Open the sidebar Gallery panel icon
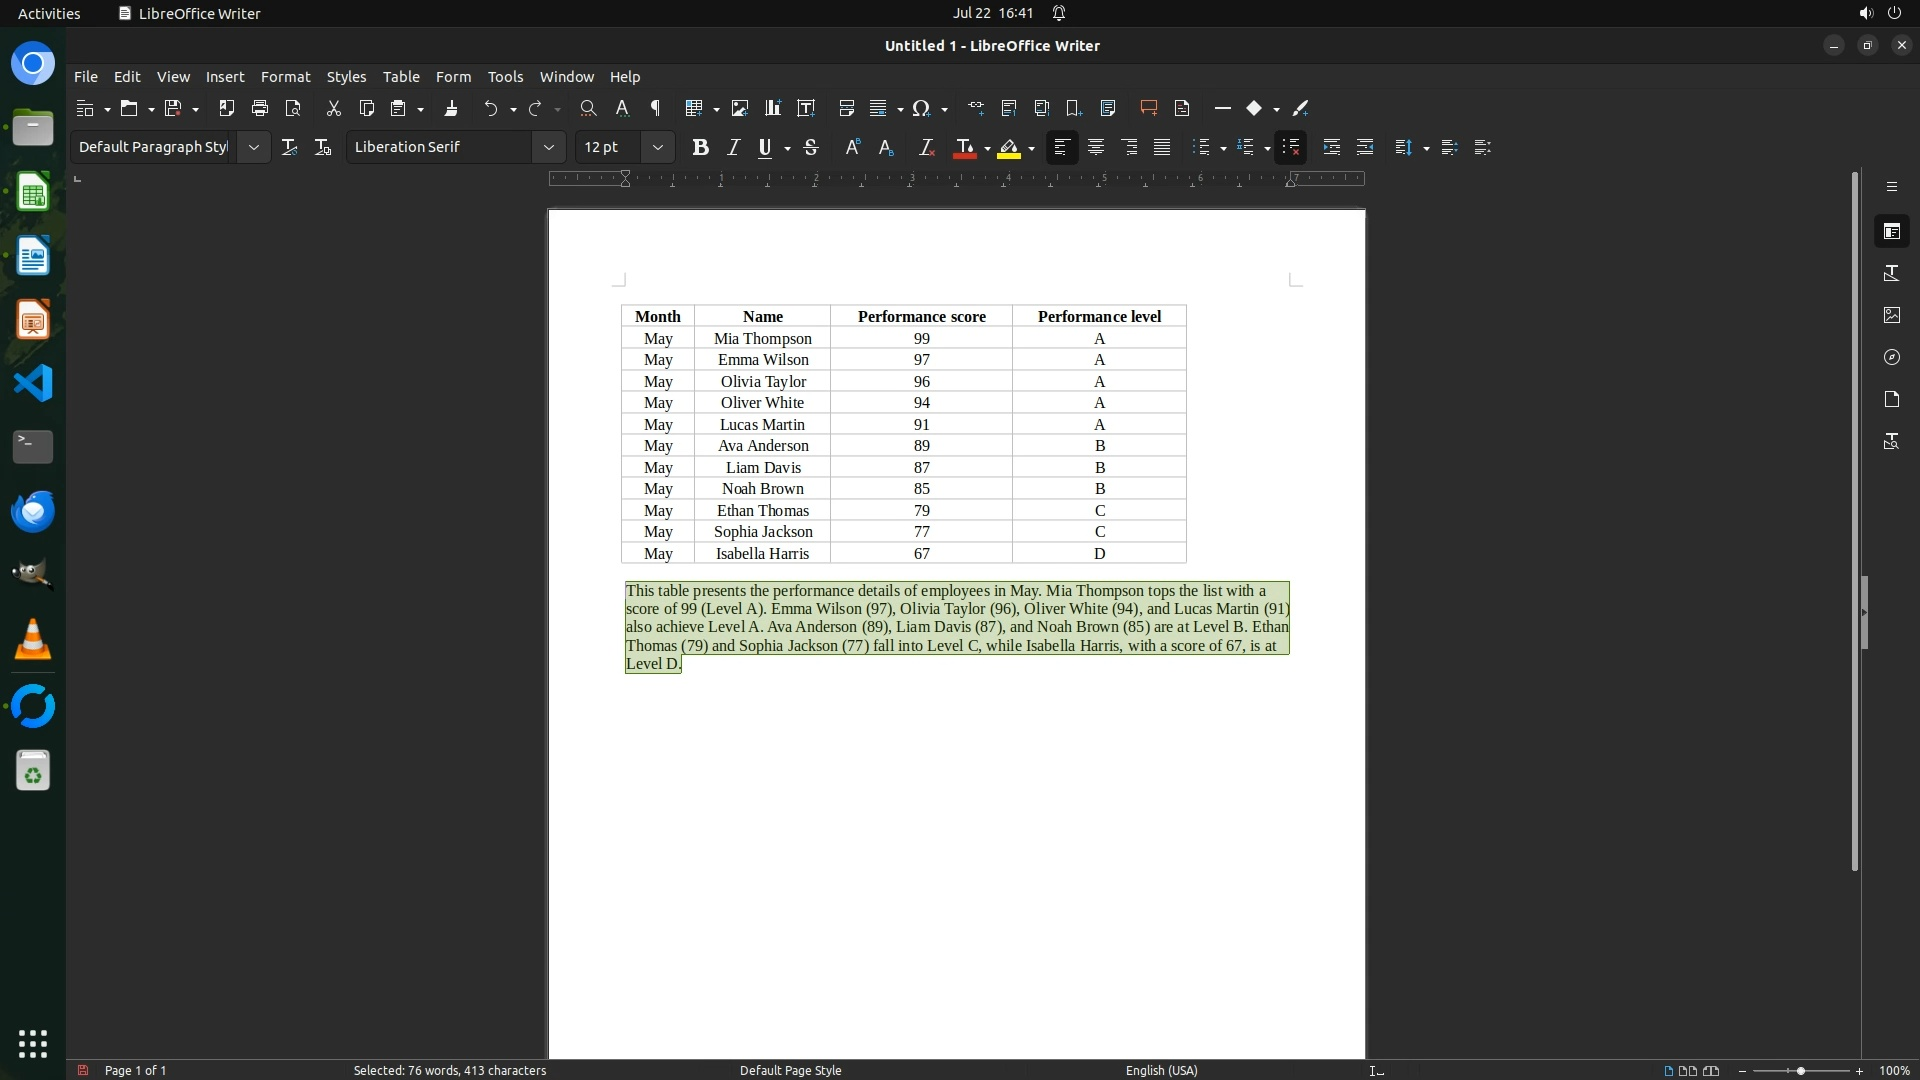This screenshot has width=1920, height=1080. point(1891,315)
